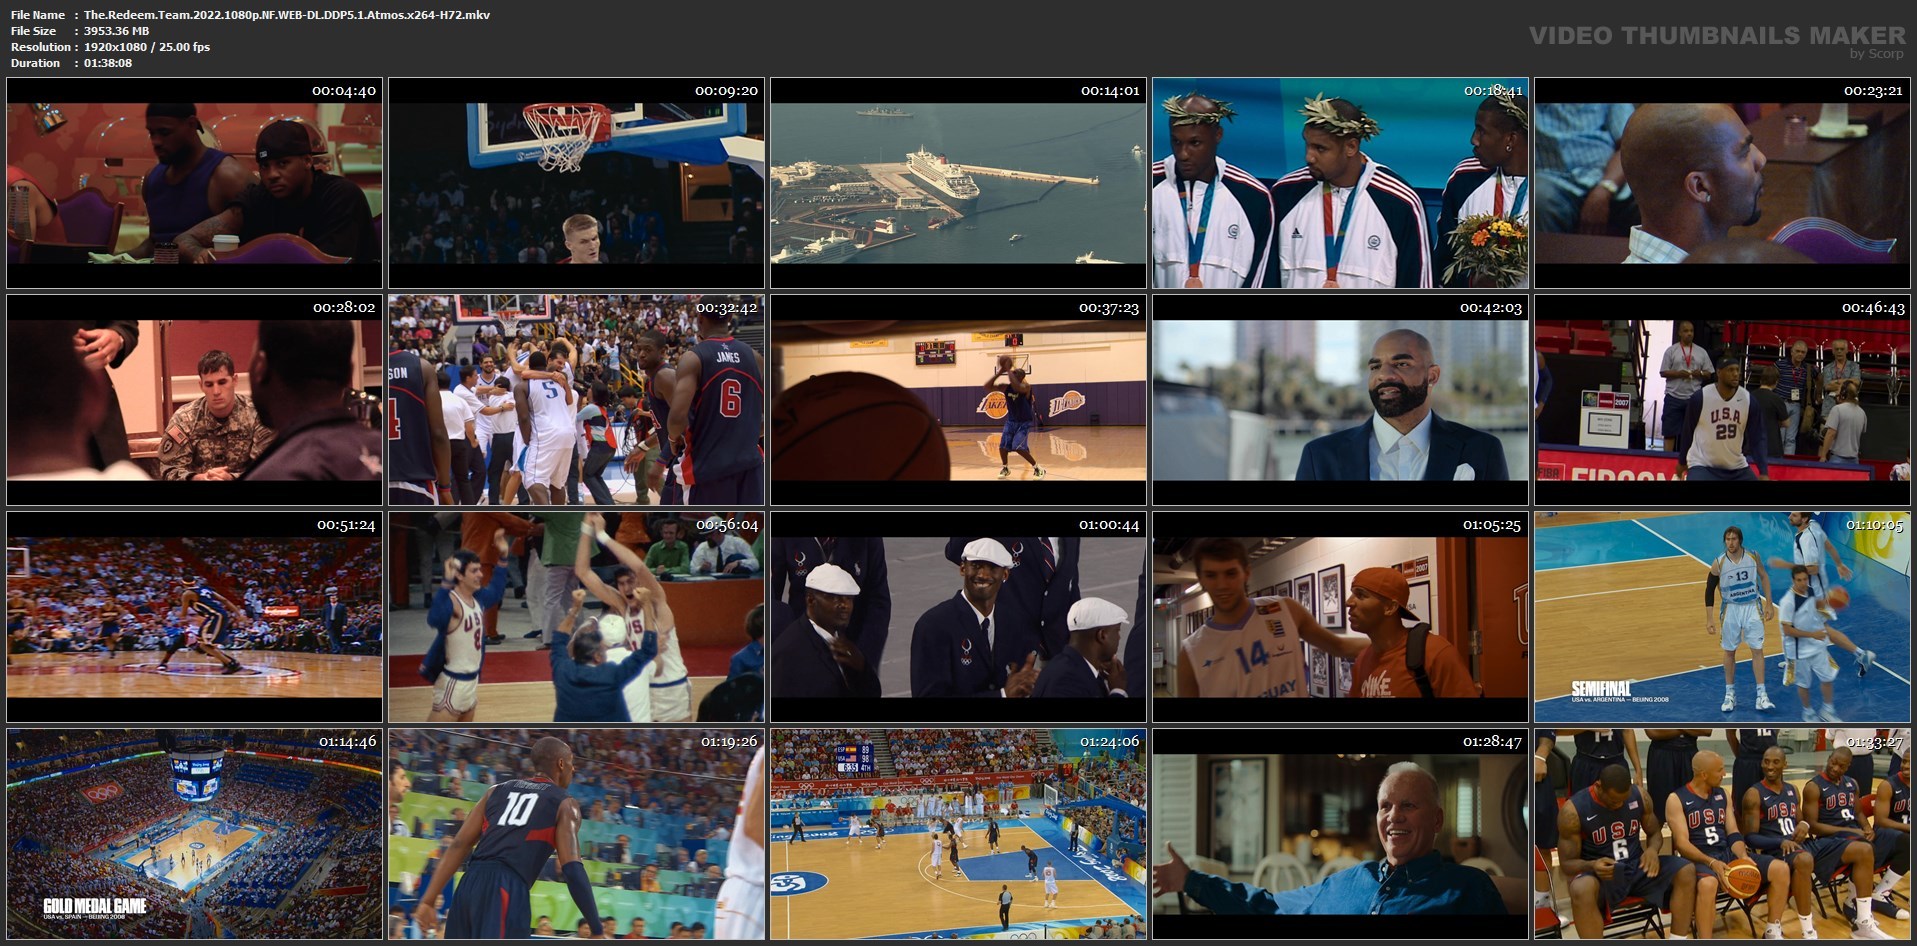1917x946 pixels.
Task: Select the thumbnail at 01:05:25
Action: pos(1340,617)
